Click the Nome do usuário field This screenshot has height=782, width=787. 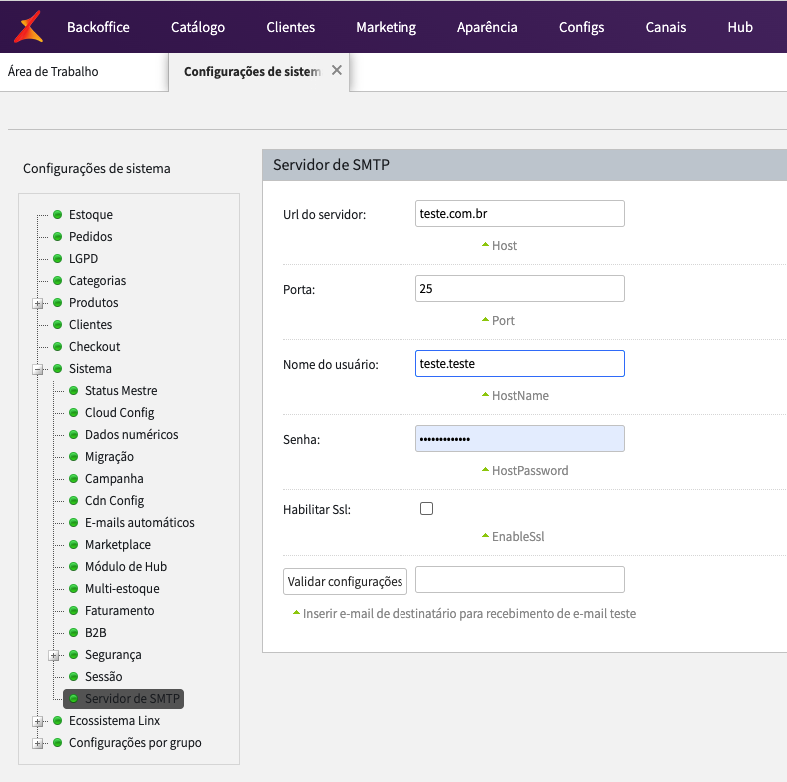519,363
